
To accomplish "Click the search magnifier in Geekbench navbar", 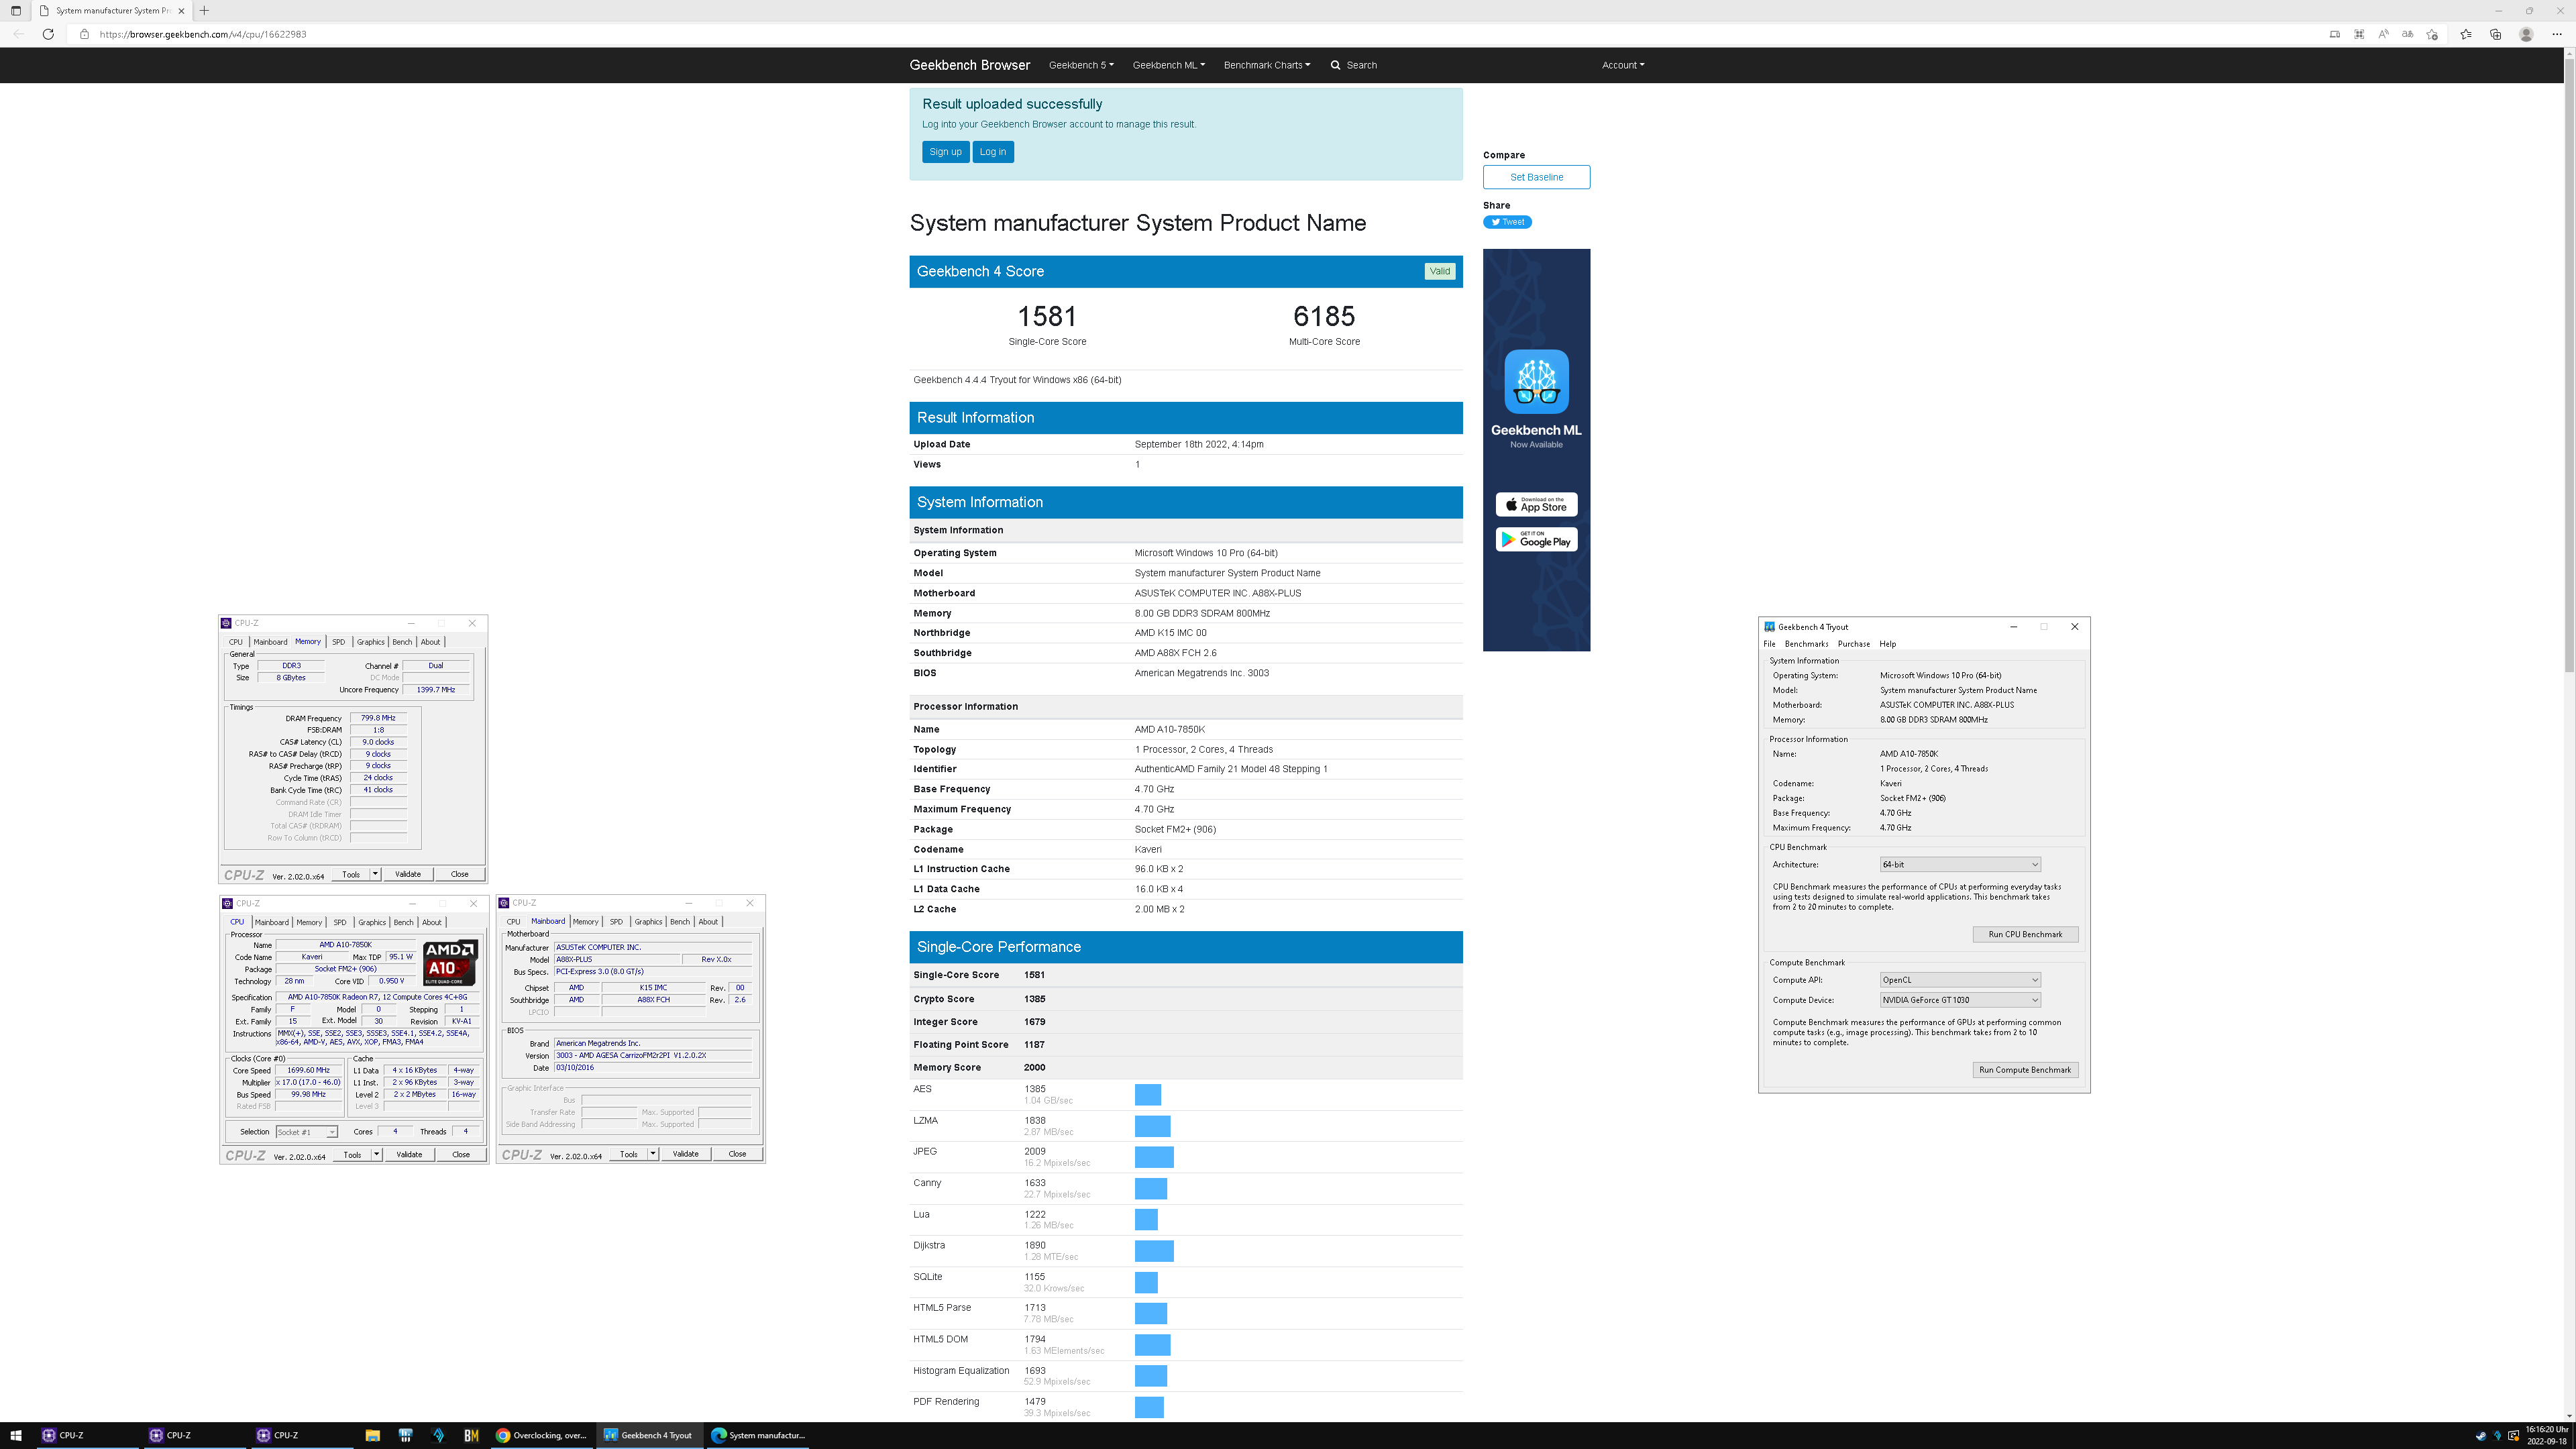I will click(1335, 65).
